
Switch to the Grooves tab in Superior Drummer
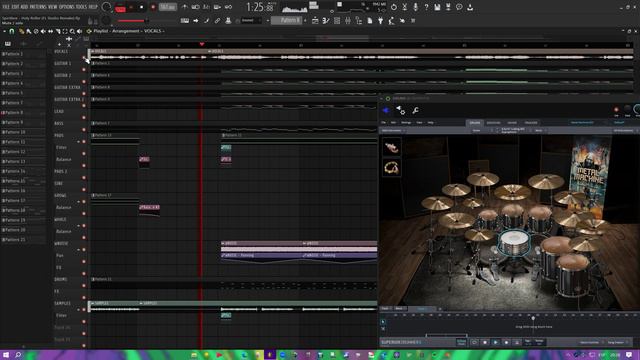(493, 122)
